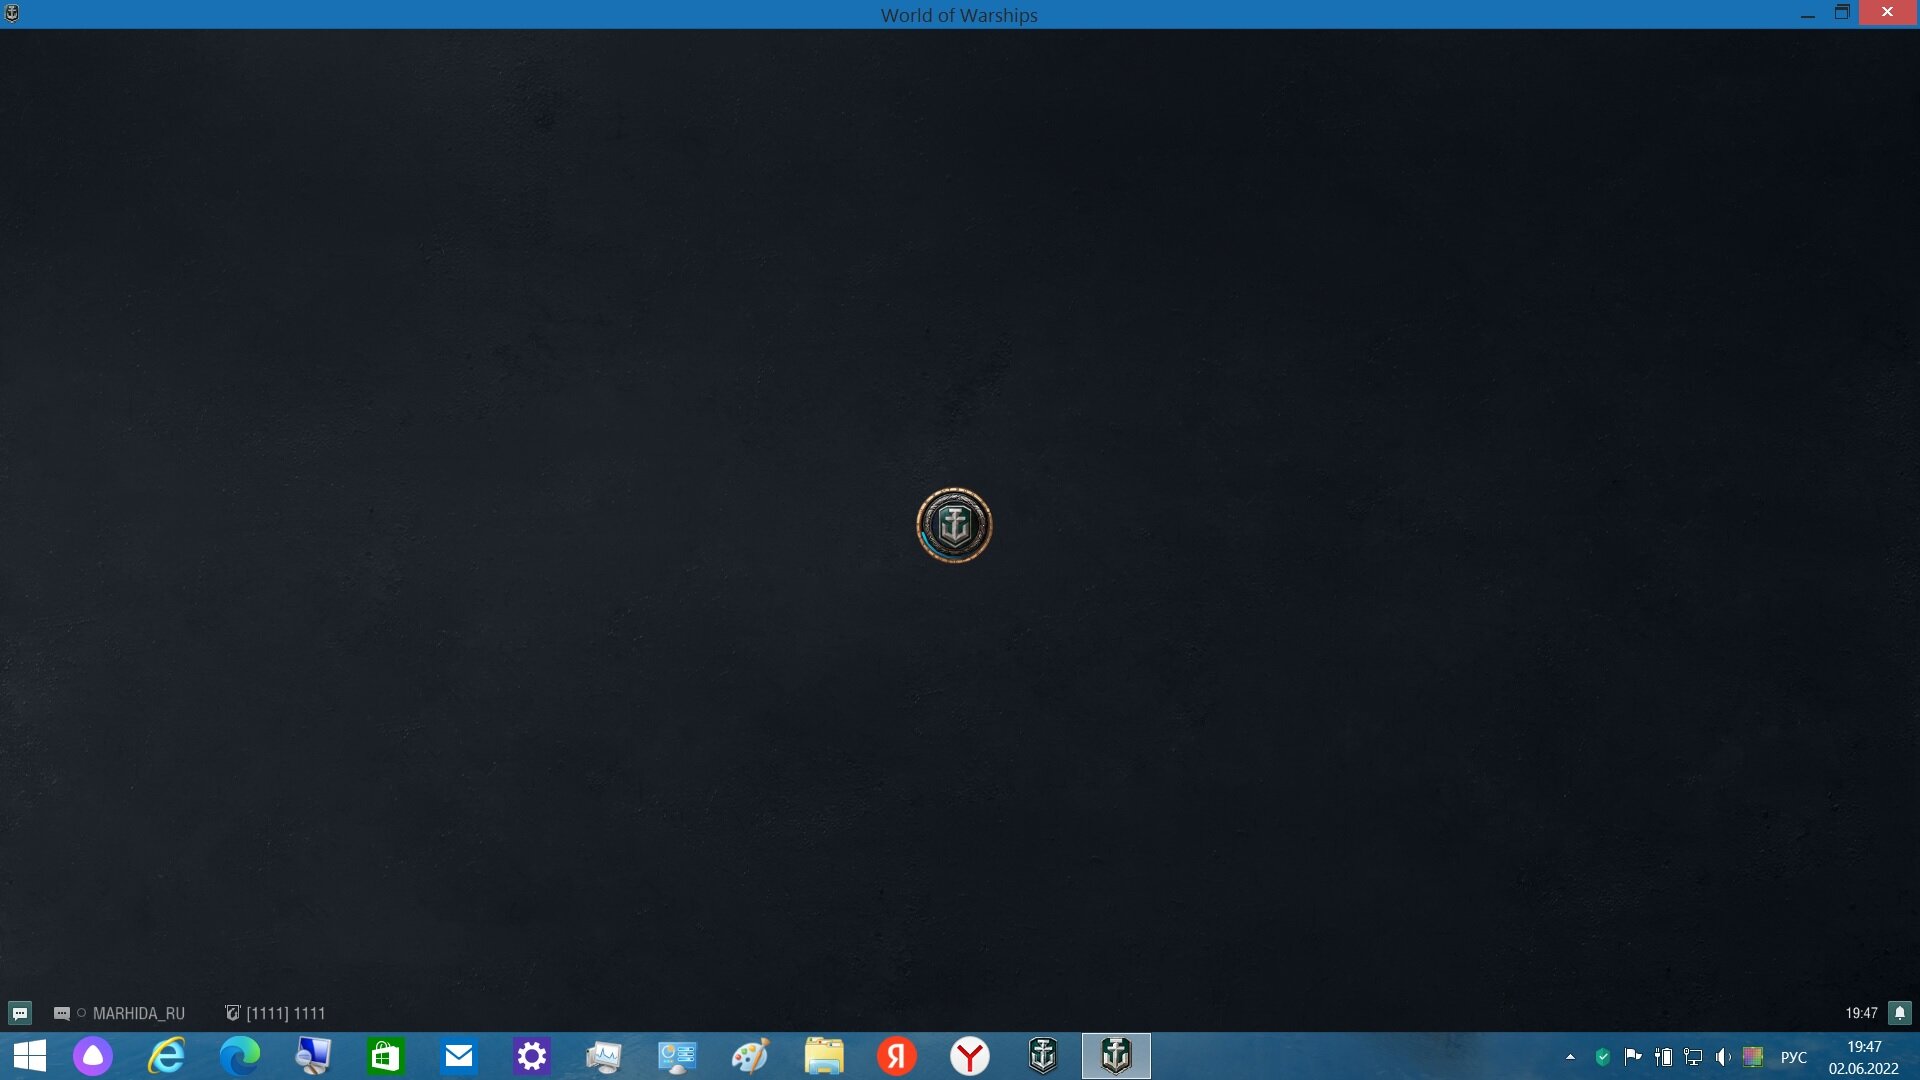The image size is (1920, 1080).
Task: Click the World of Warships loading anchor emblem
Action: pos(954,525)
